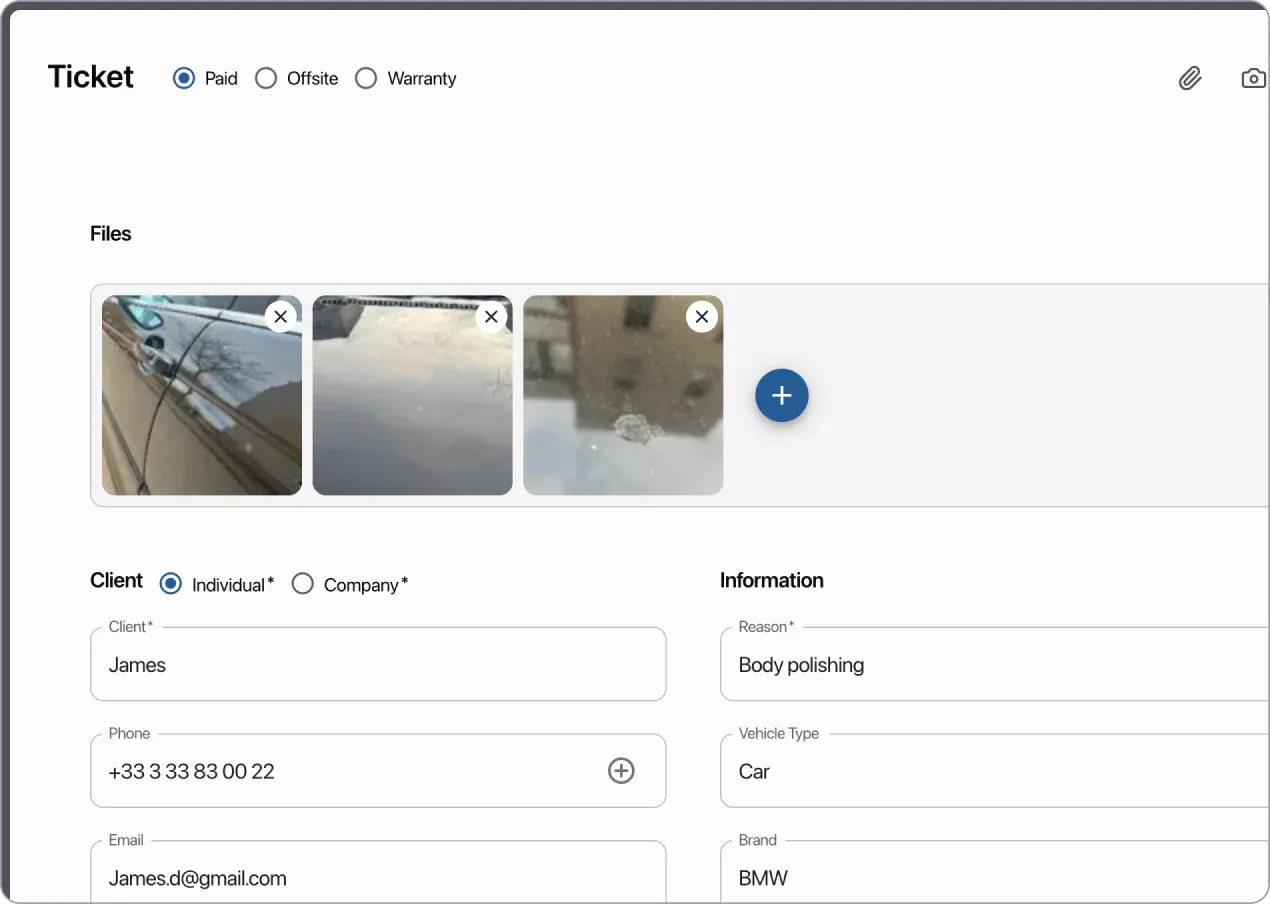Switch client type to Company

pos(303,583)
